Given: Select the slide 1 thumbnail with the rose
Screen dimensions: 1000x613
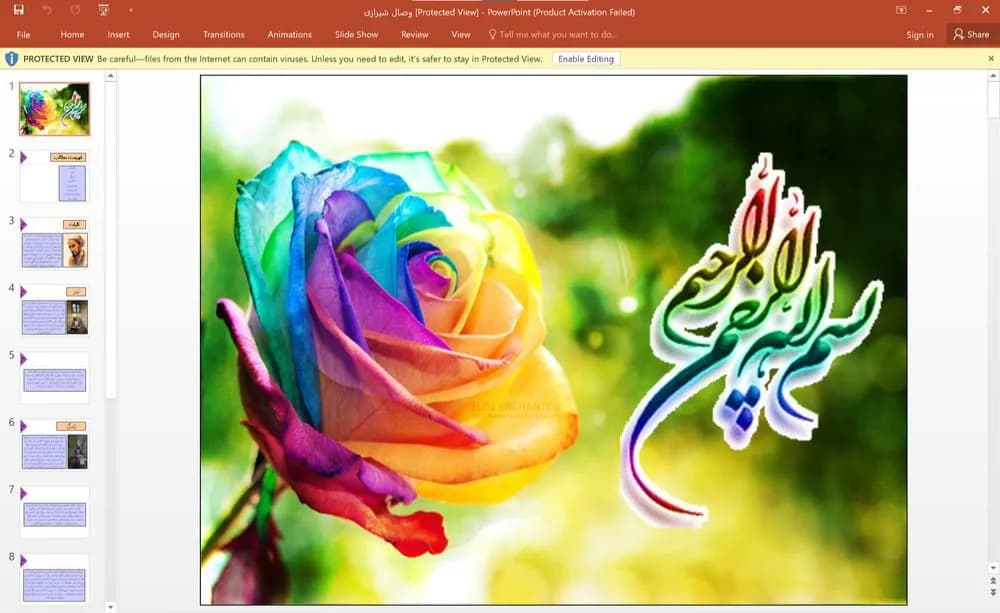Looking at the screenshot, I should click(54, 108).
